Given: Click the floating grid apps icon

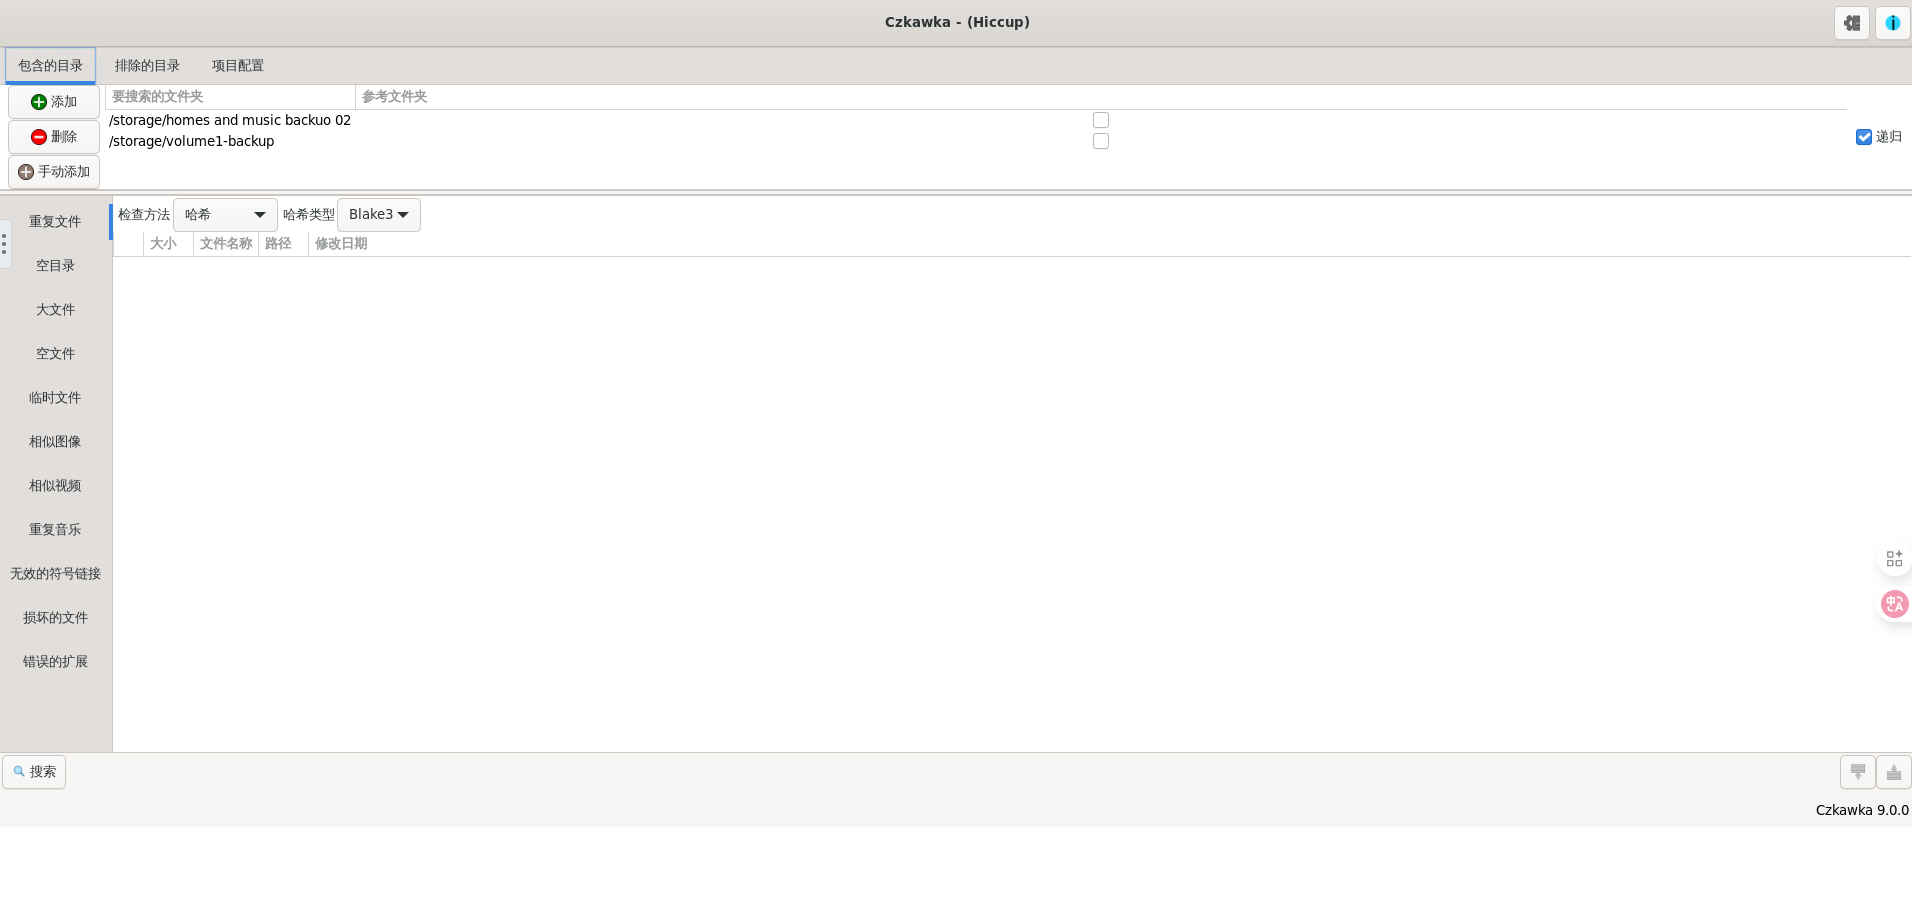Looking at the screenshot, I should pos(1894,559).
